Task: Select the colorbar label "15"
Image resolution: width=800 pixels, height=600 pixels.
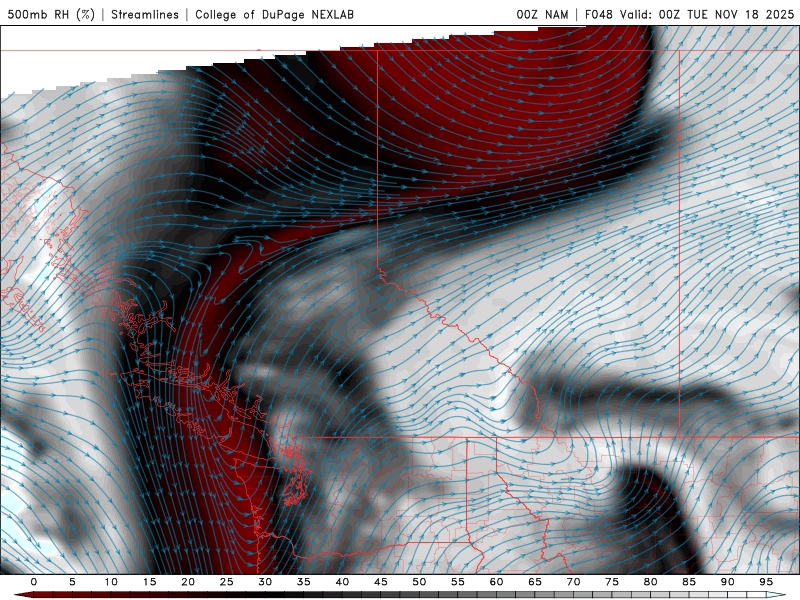Action: coord(149,582)
